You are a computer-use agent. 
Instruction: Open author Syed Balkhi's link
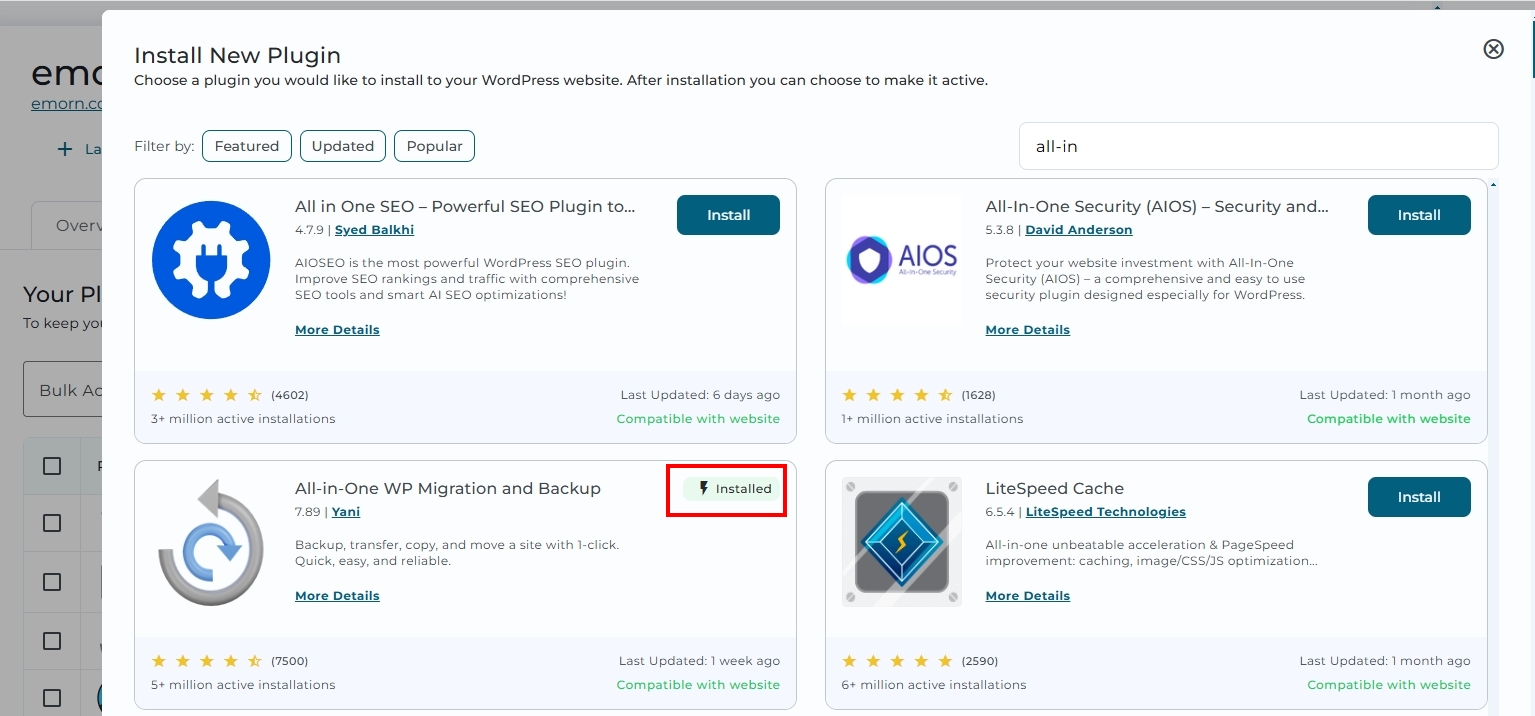374,230
